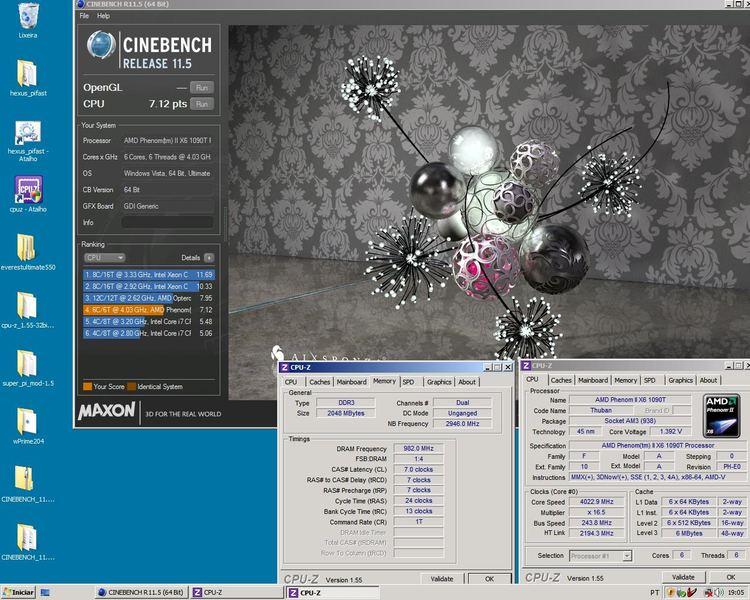Select ranking row 5 Intel Core i7 5.48
This screenshot has width=750, height=600.
pos(149,322)
